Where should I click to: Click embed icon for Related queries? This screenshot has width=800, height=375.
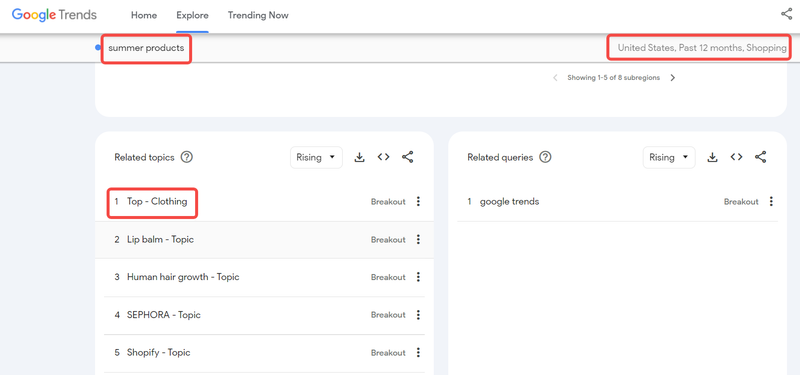pyautogui.click(x=736, y=157)
